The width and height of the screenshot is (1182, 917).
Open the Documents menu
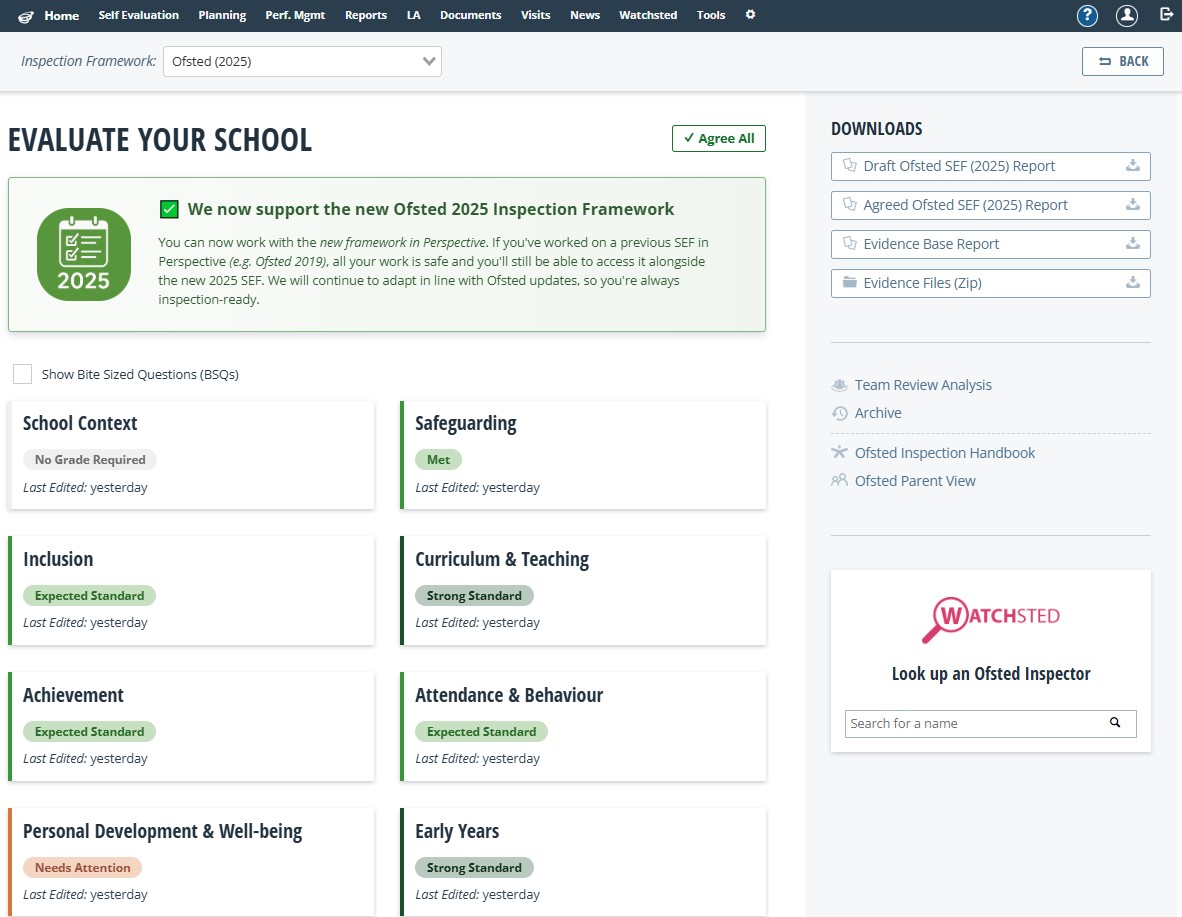pos(470,15)
